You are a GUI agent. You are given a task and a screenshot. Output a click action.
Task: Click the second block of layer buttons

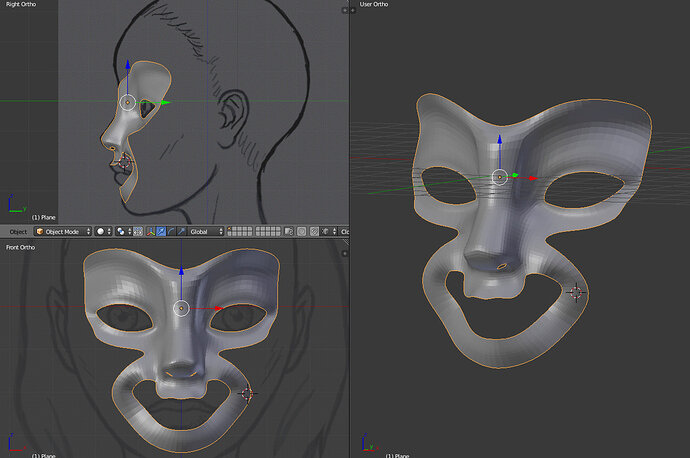(x=268, y=231)
